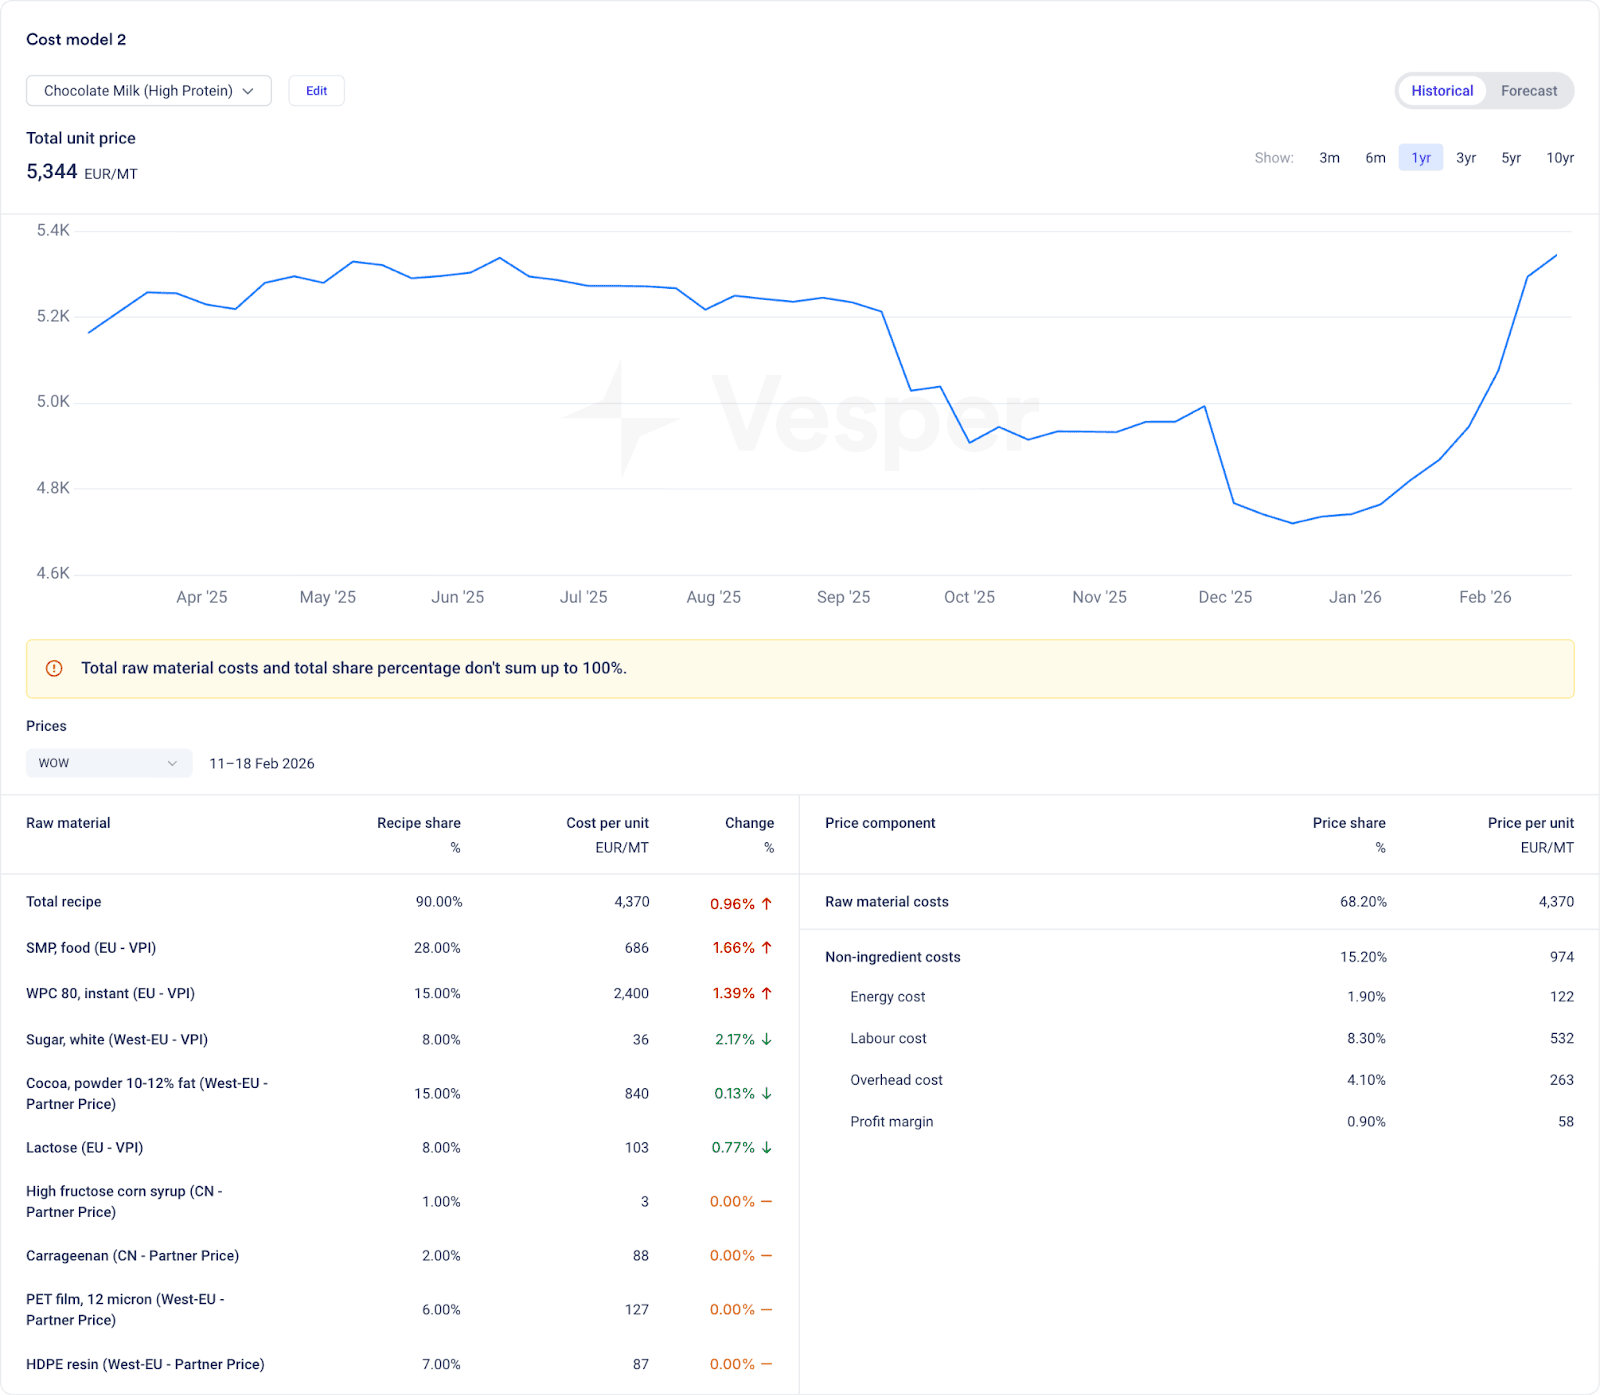Viewport: 1600px width, 1395px height.
Task: Click the up arrow for SMP food change
Action: (767, 947)
